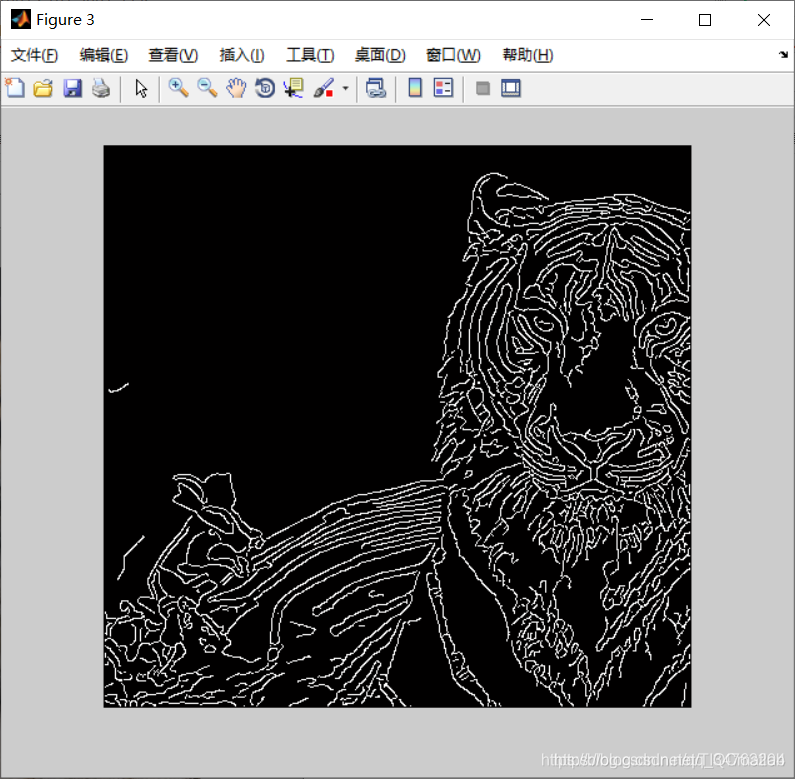Open the 文件(F) menu
This screenshot has height=779, width=795.
click(x=34, y=55)
